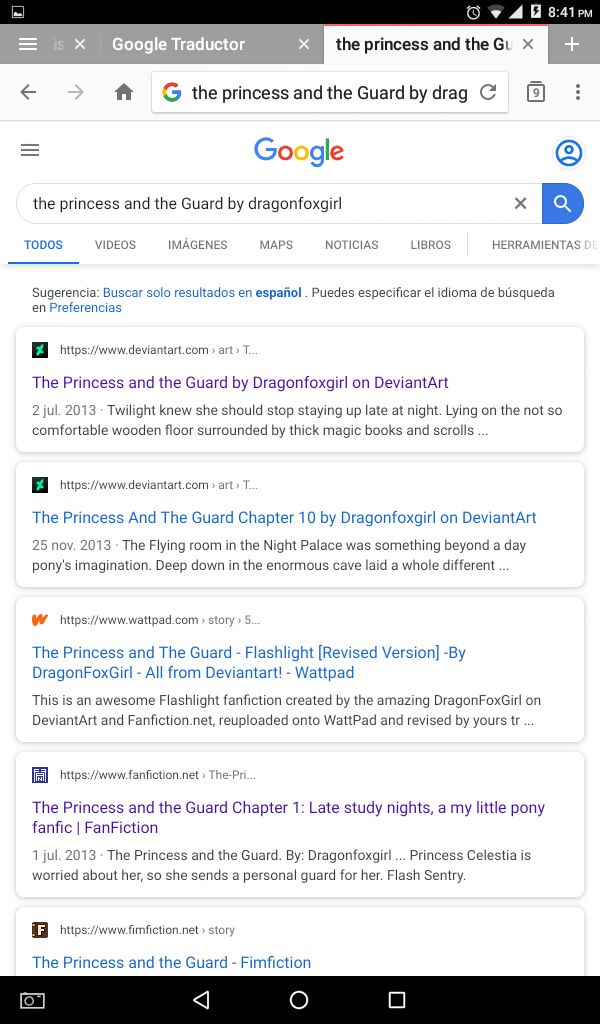Clear the search query with X

click(x=520, y=204)
